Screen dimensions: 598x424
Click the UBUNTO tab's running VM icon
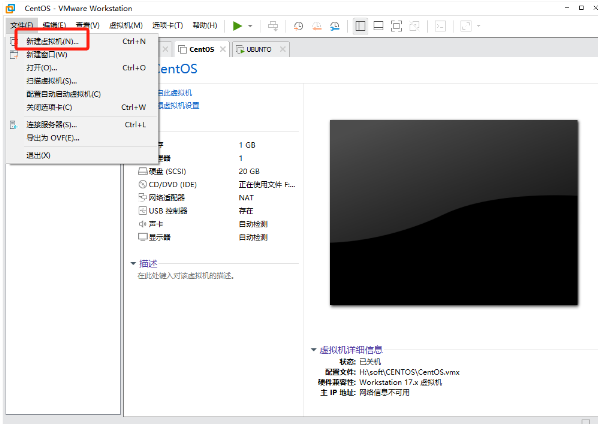[240, 50]
